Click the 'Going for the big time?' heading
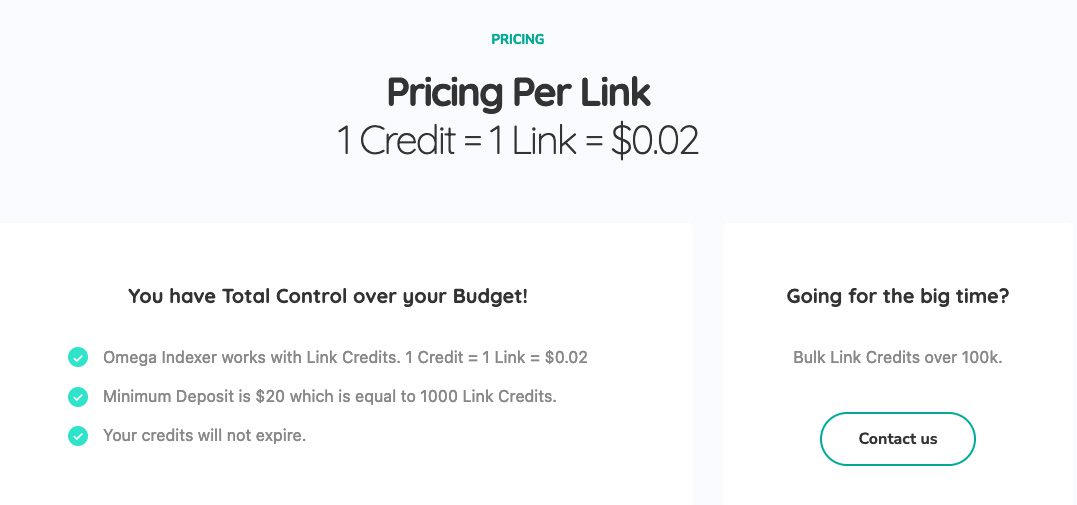Image resolution: width=1077 pixels, height=505 pixels. coord(897,296)
